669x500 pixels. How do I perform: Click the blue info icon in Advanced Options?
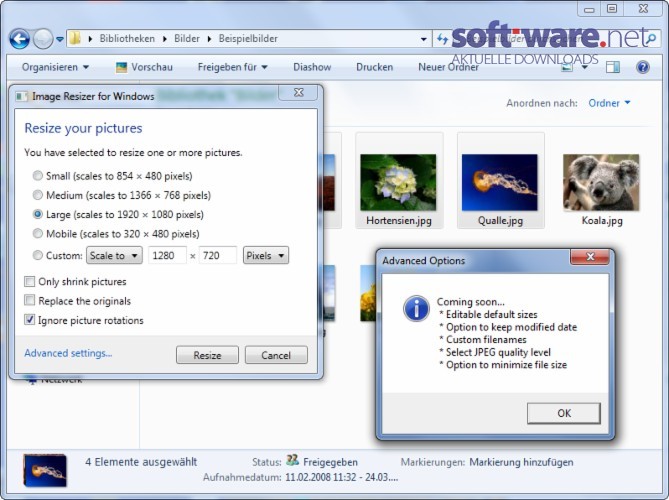coord(416,308)
